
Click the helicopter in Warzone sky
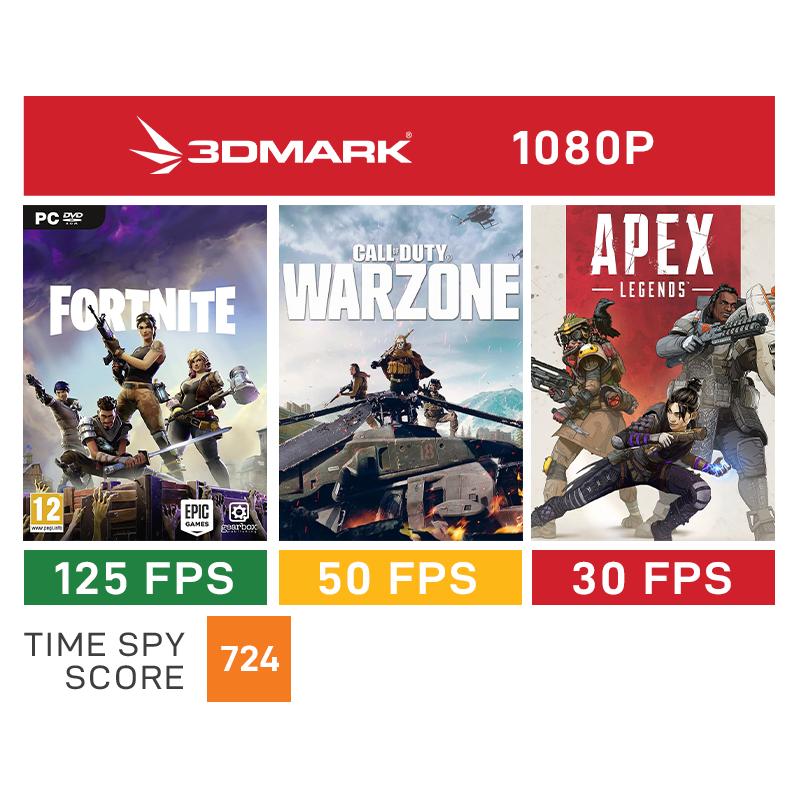click(x=475, y=216)
